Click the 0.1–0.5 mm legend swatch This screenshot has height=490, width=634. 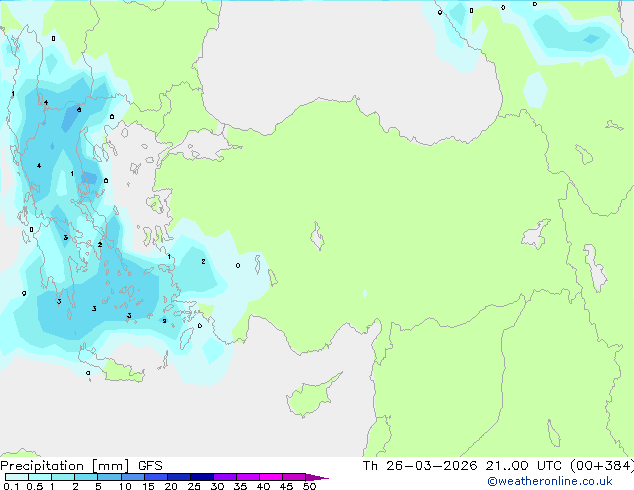coord(17,477)
